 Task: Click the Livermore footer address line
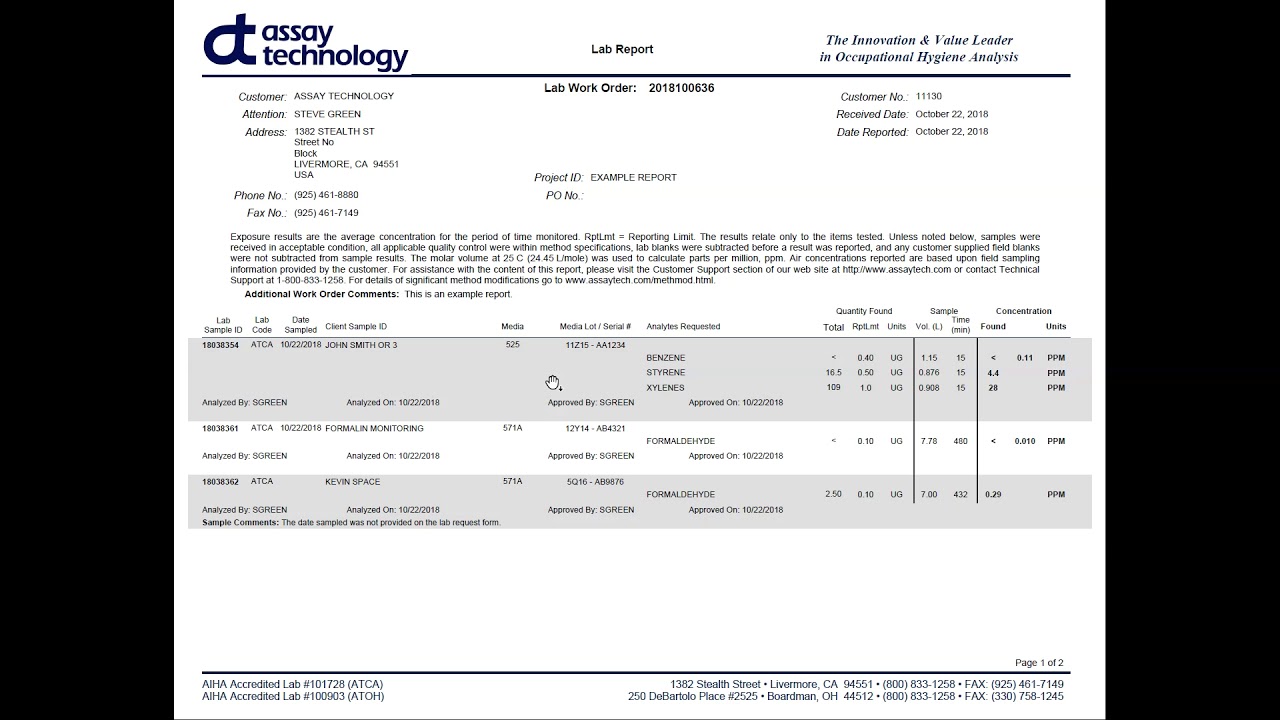(x=867, y=685)
